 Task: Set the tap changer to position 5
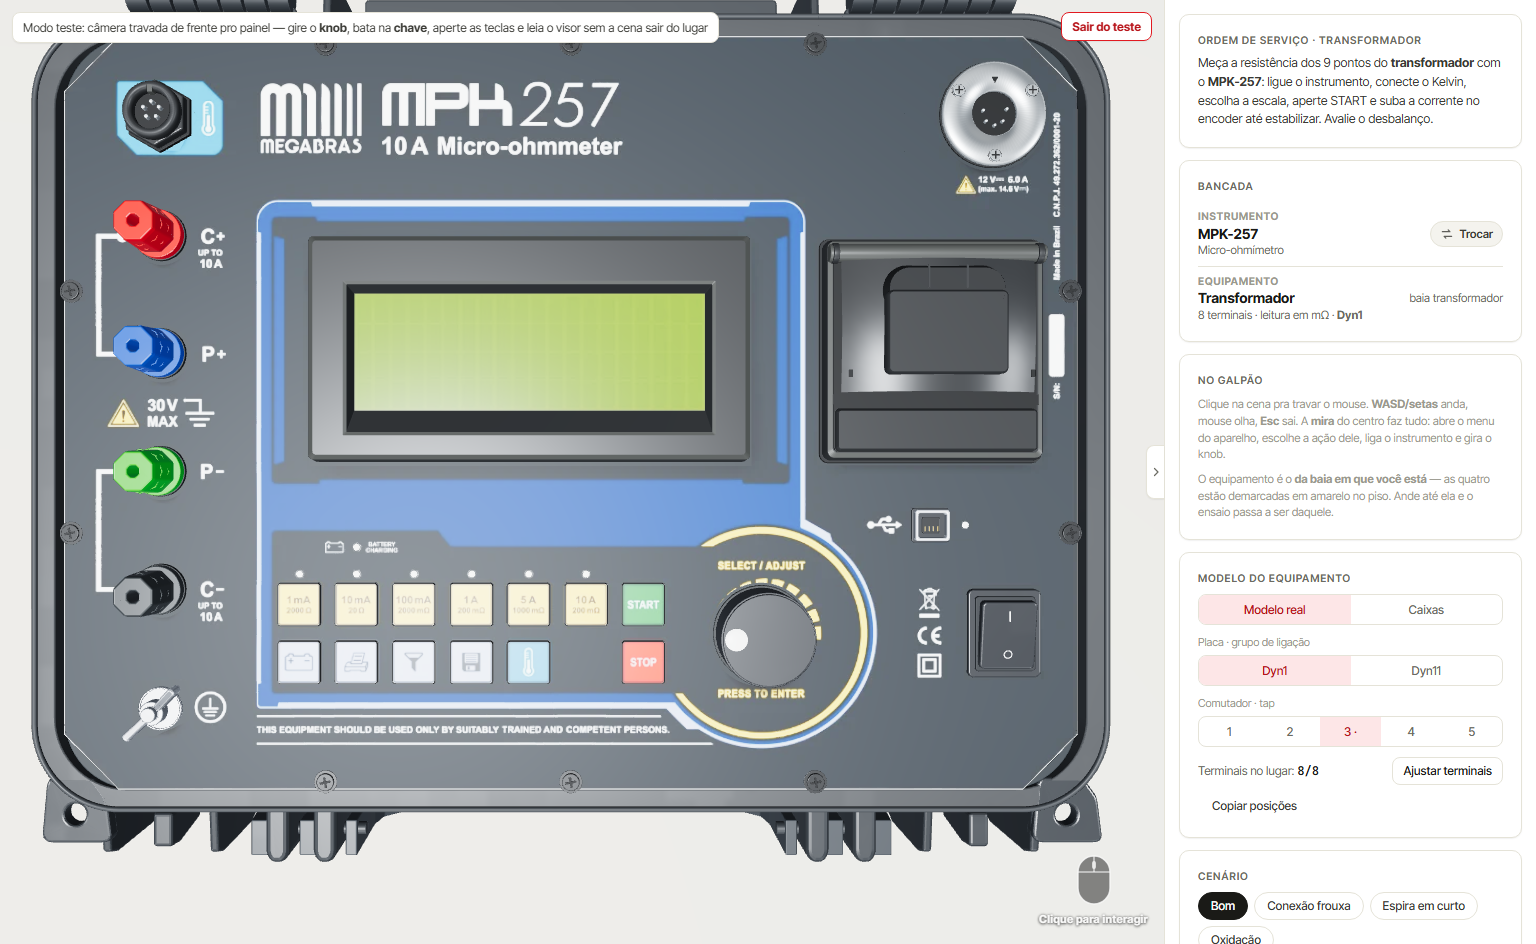[x=1471, y=732]
